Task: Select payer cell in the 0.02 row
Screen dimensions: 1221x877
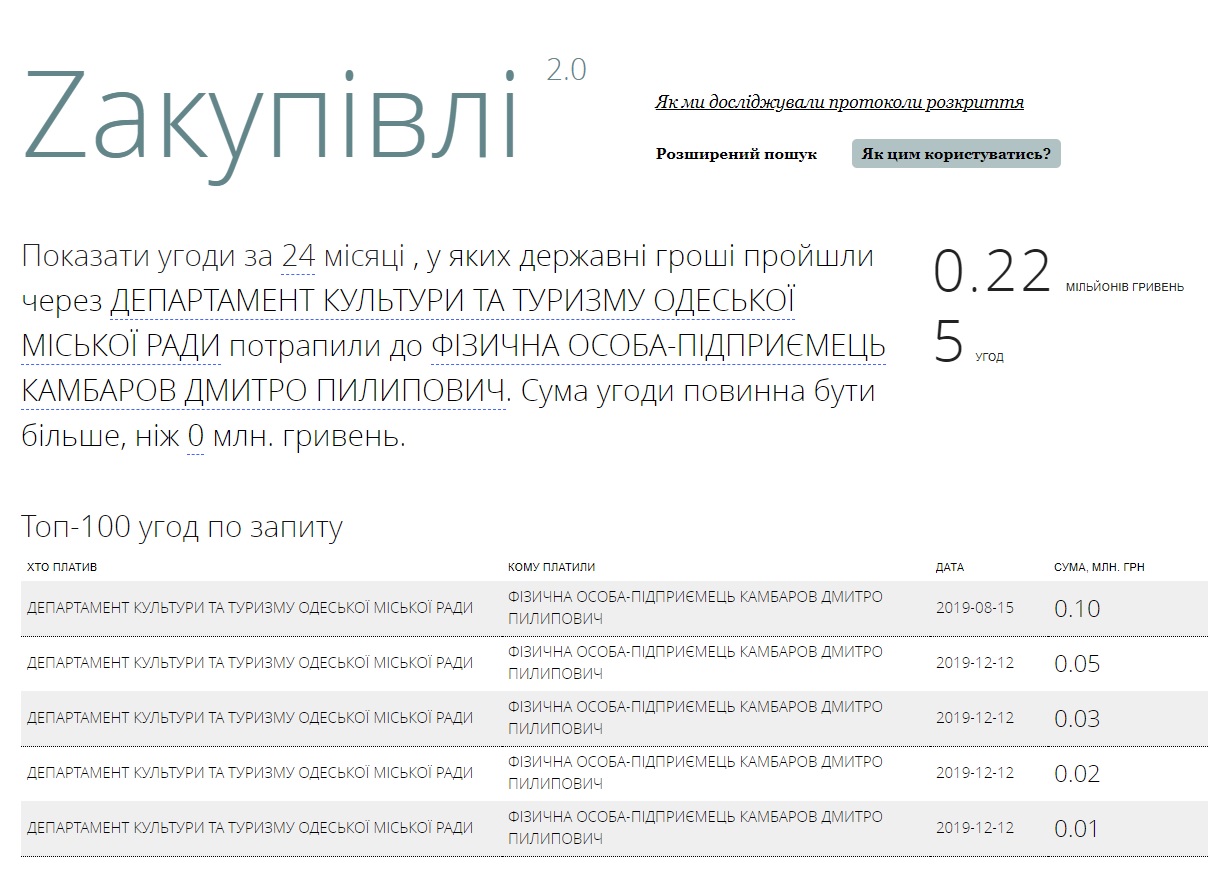Action: tap(250, 773)
